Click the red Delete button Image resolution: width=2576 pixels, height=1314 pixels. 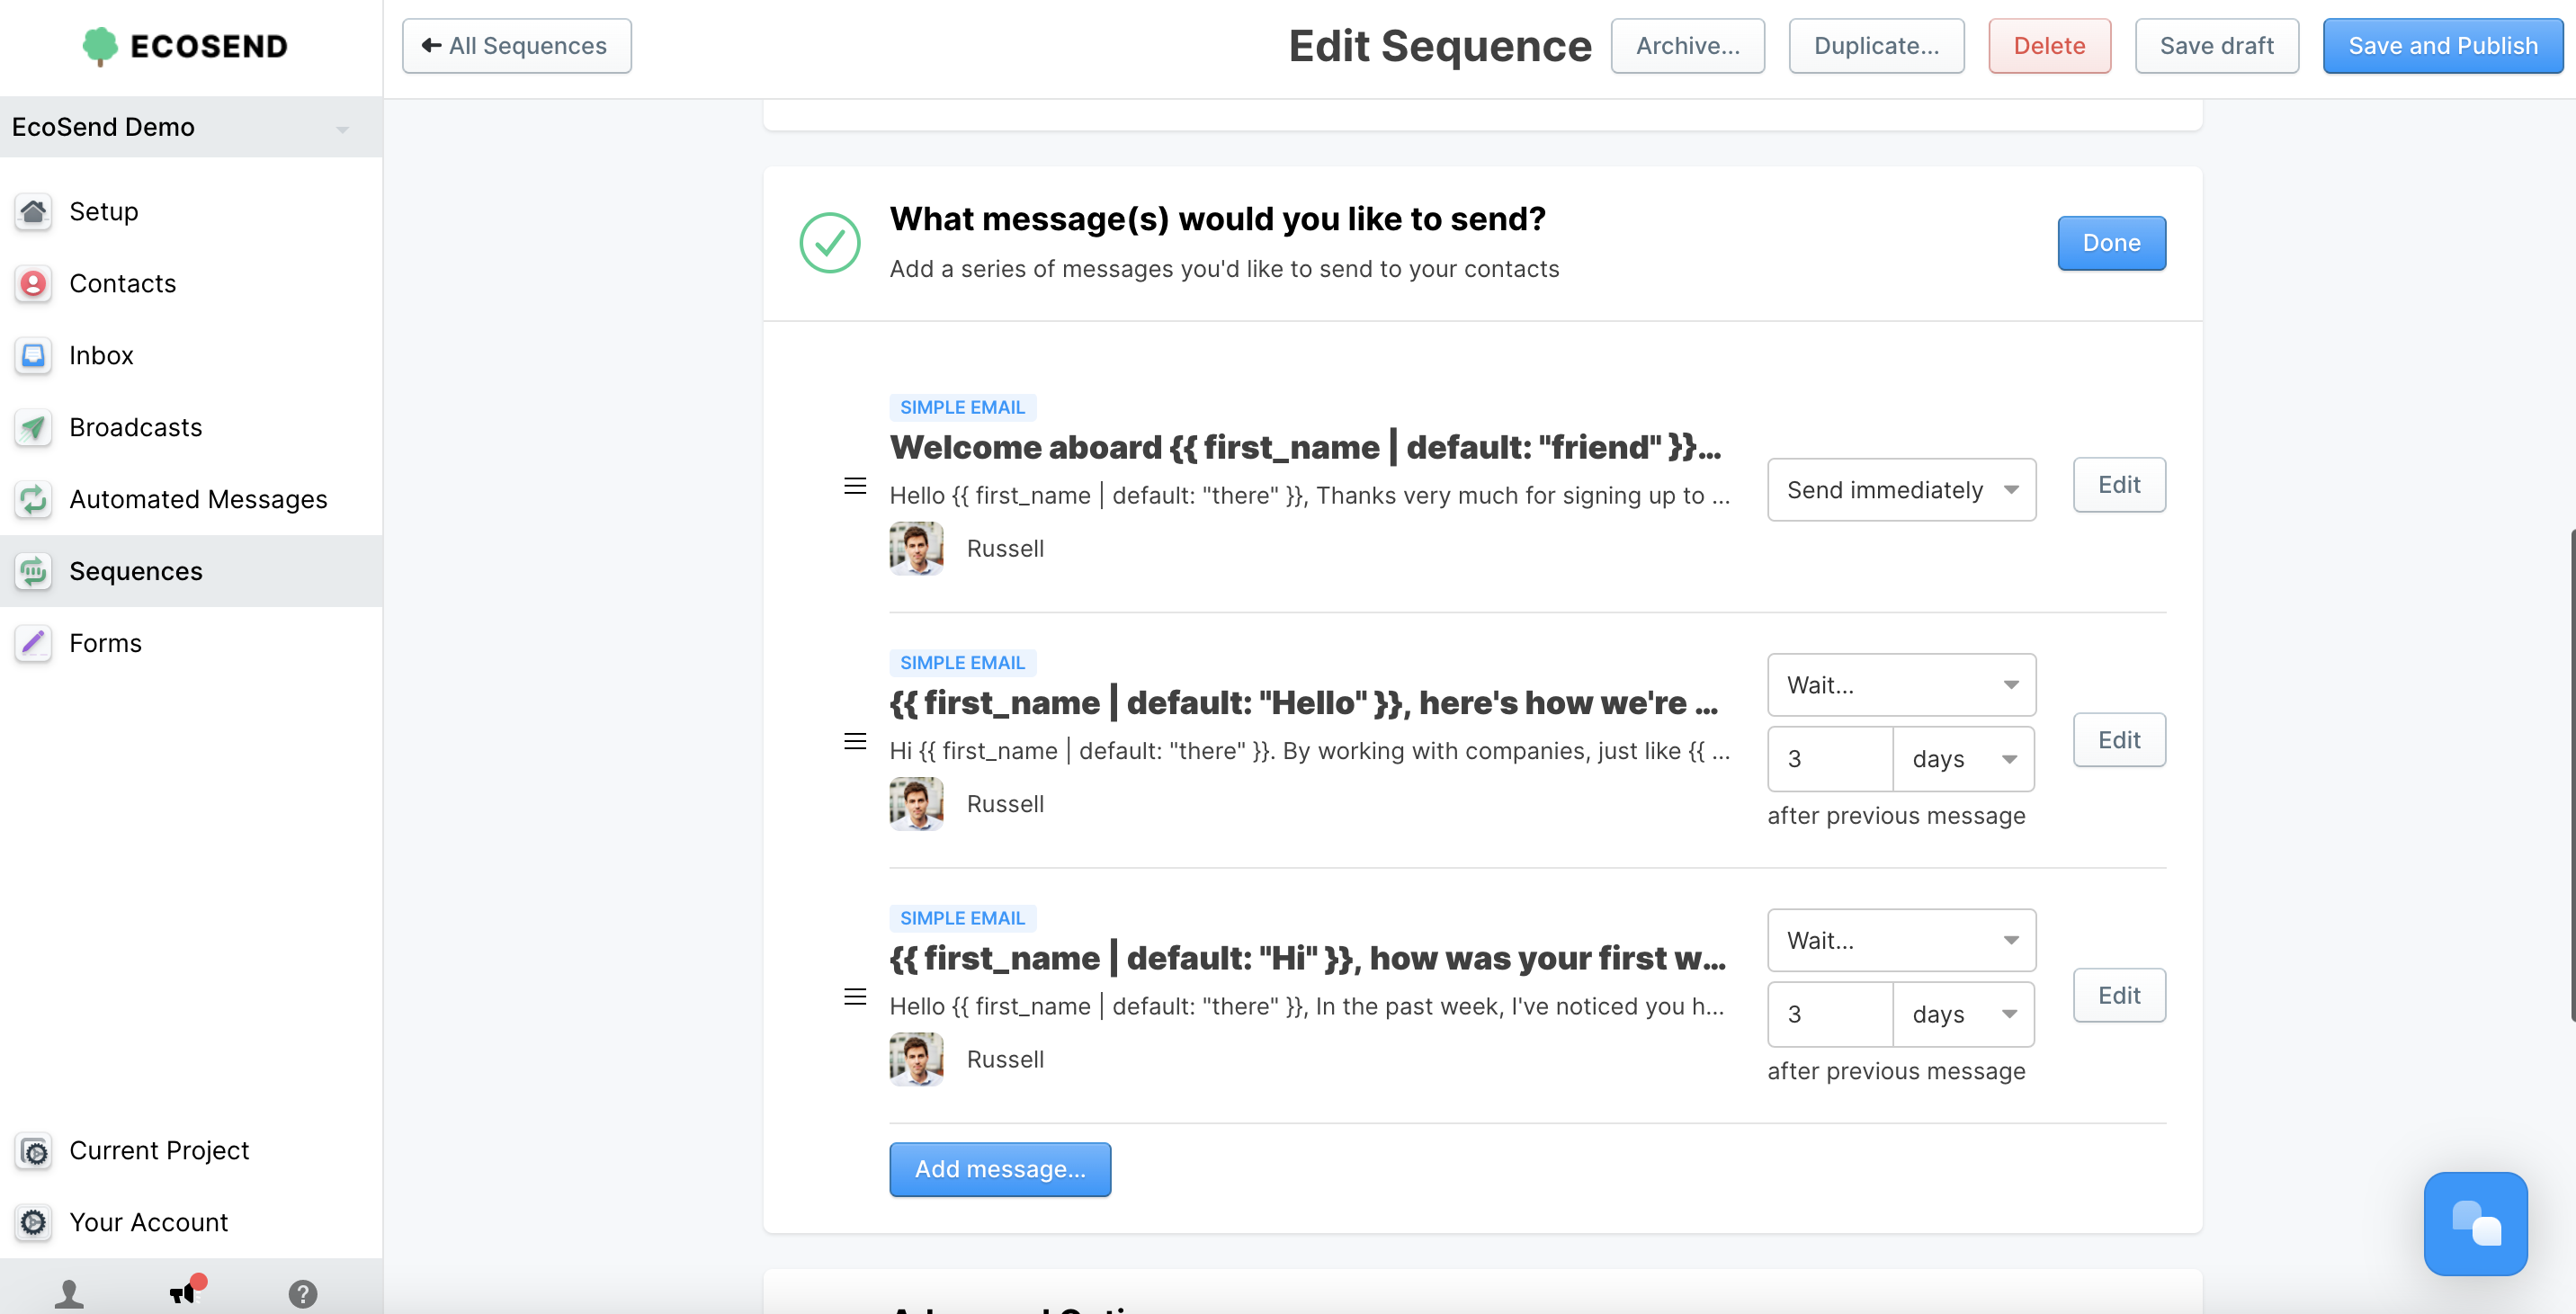(2049, 46)
